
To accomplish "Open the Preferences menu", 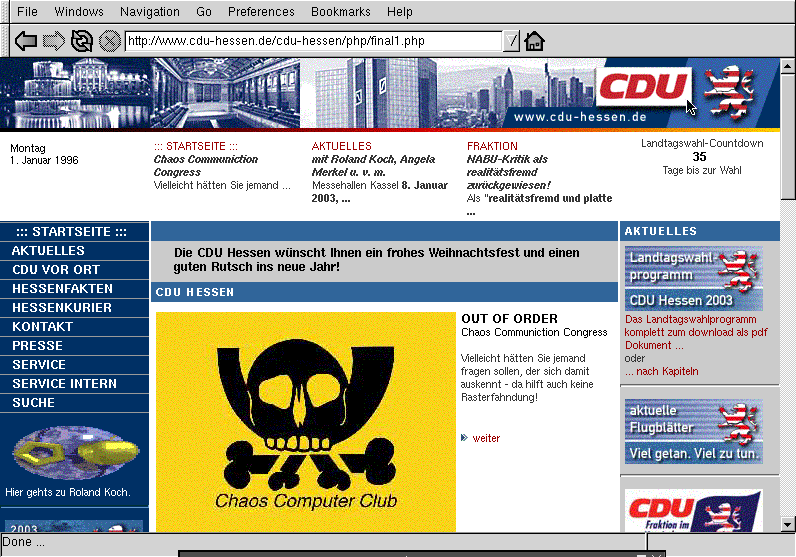I will click(261, 12).
